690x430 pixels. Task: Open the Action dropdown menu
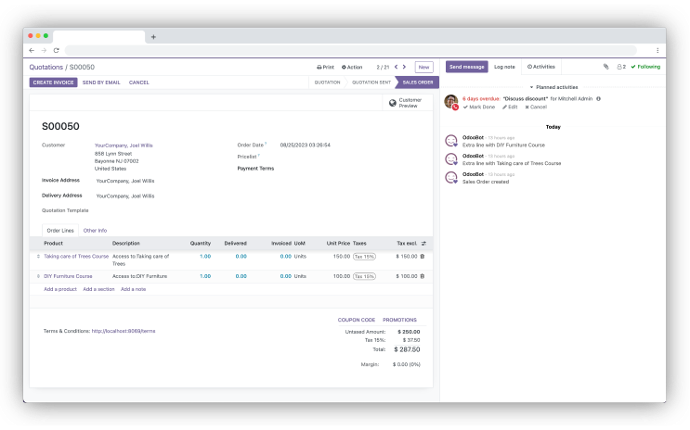click(352, 67)
